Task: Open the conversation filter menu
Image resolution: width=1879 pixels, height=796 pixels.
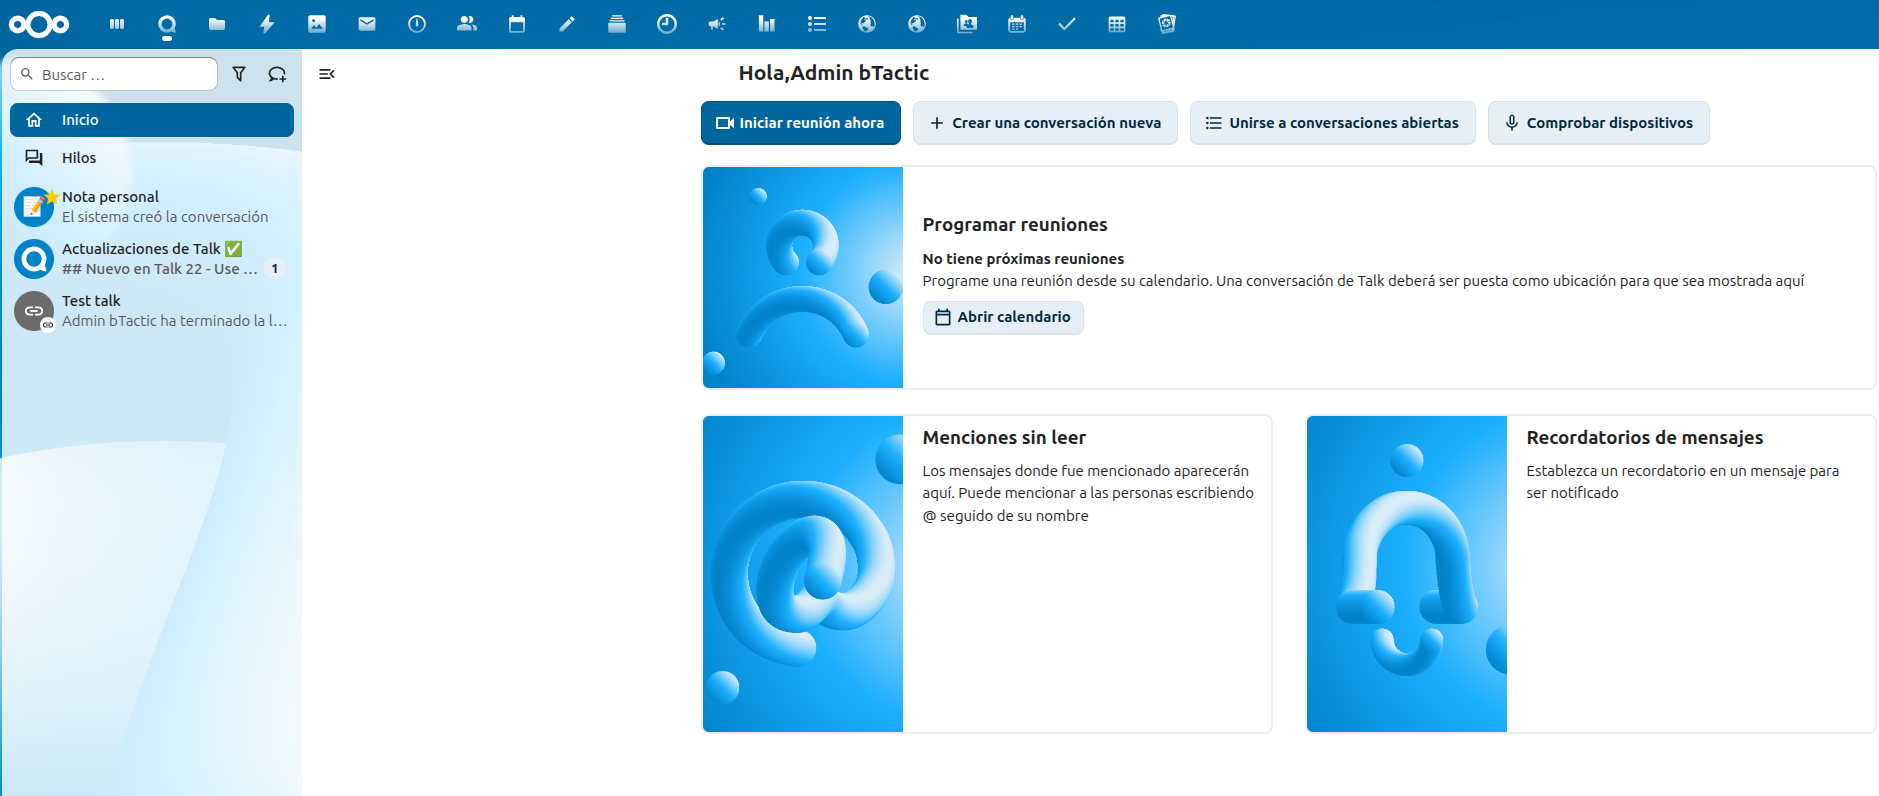Action: click(x=239, y=74)
